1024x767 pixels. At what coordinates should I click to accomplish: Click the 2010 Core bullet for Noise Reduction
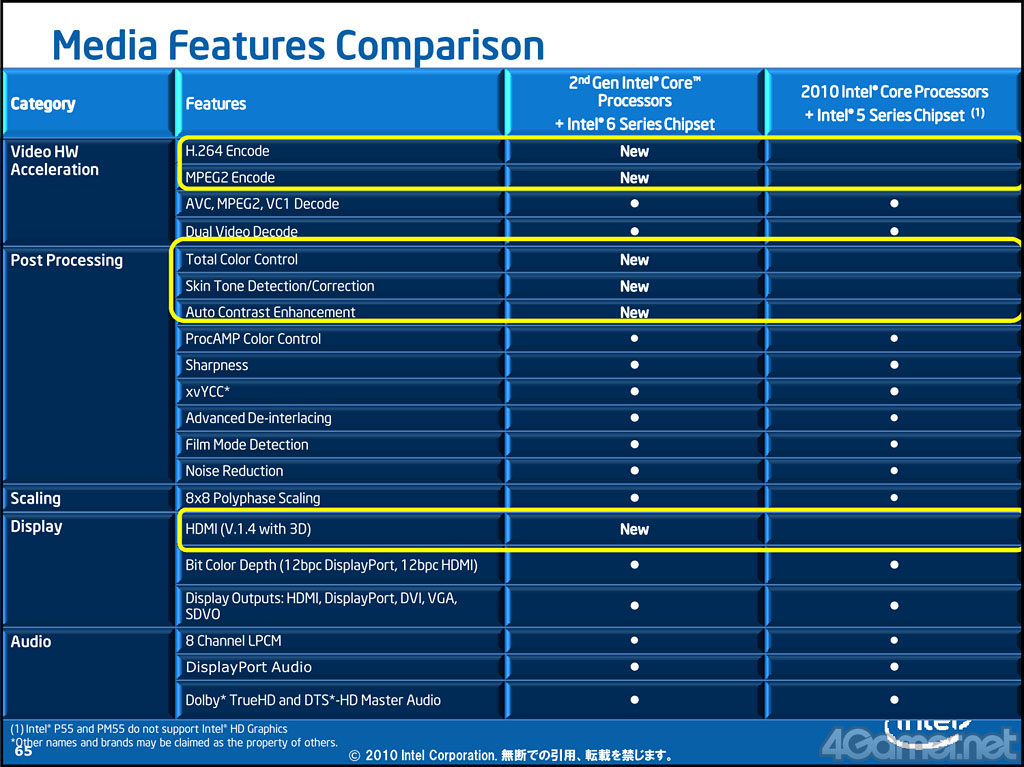click(x=894, y=470)
